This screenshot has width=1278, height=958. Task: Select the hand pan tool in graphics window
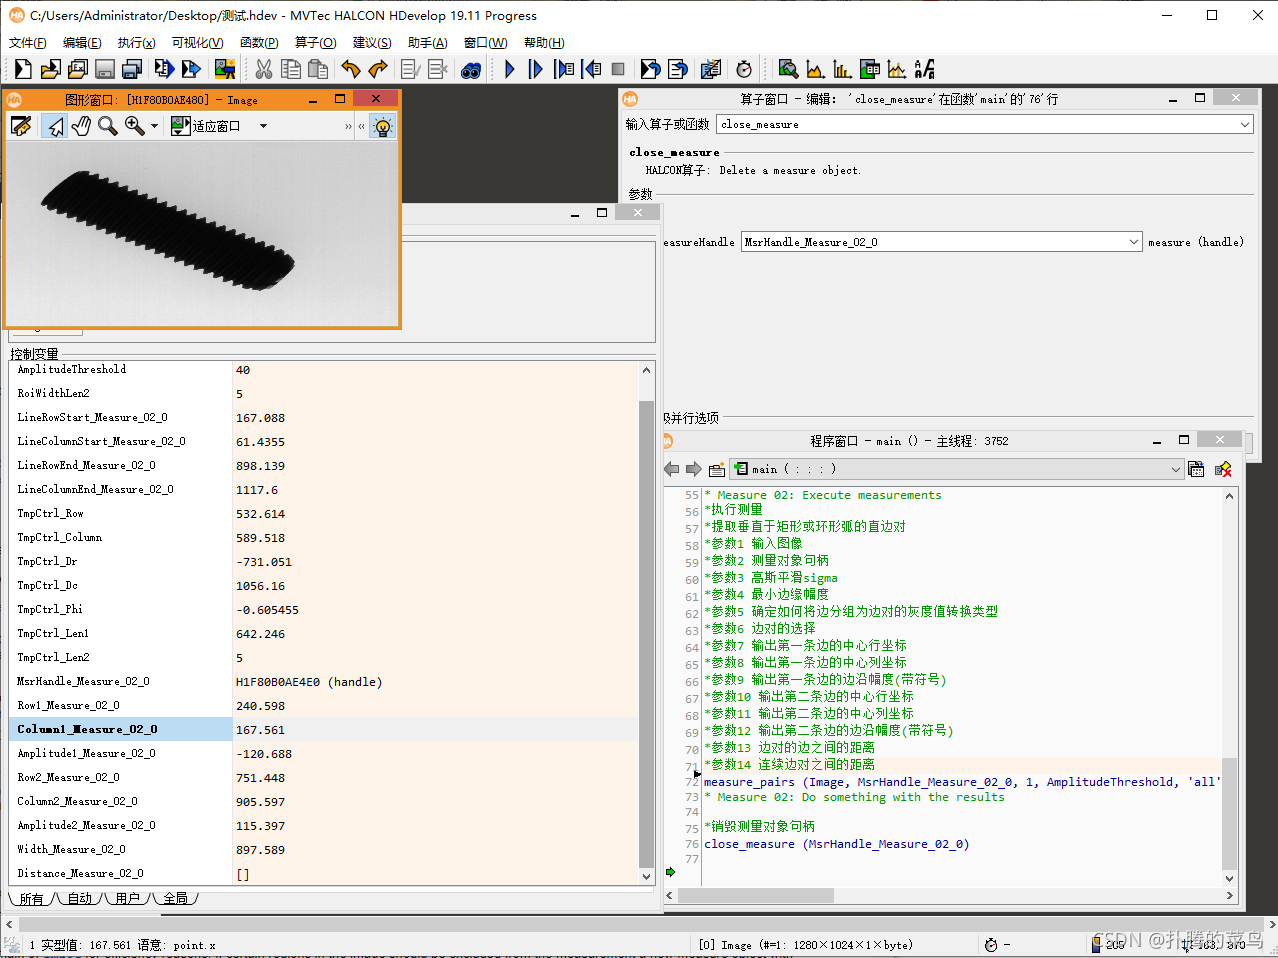coord(81,126)
